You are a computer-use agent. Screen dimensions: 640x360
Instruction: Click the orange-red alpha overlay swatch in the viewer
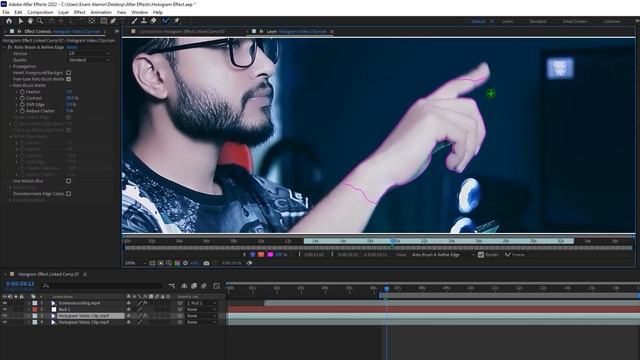(x=261, y=255)
